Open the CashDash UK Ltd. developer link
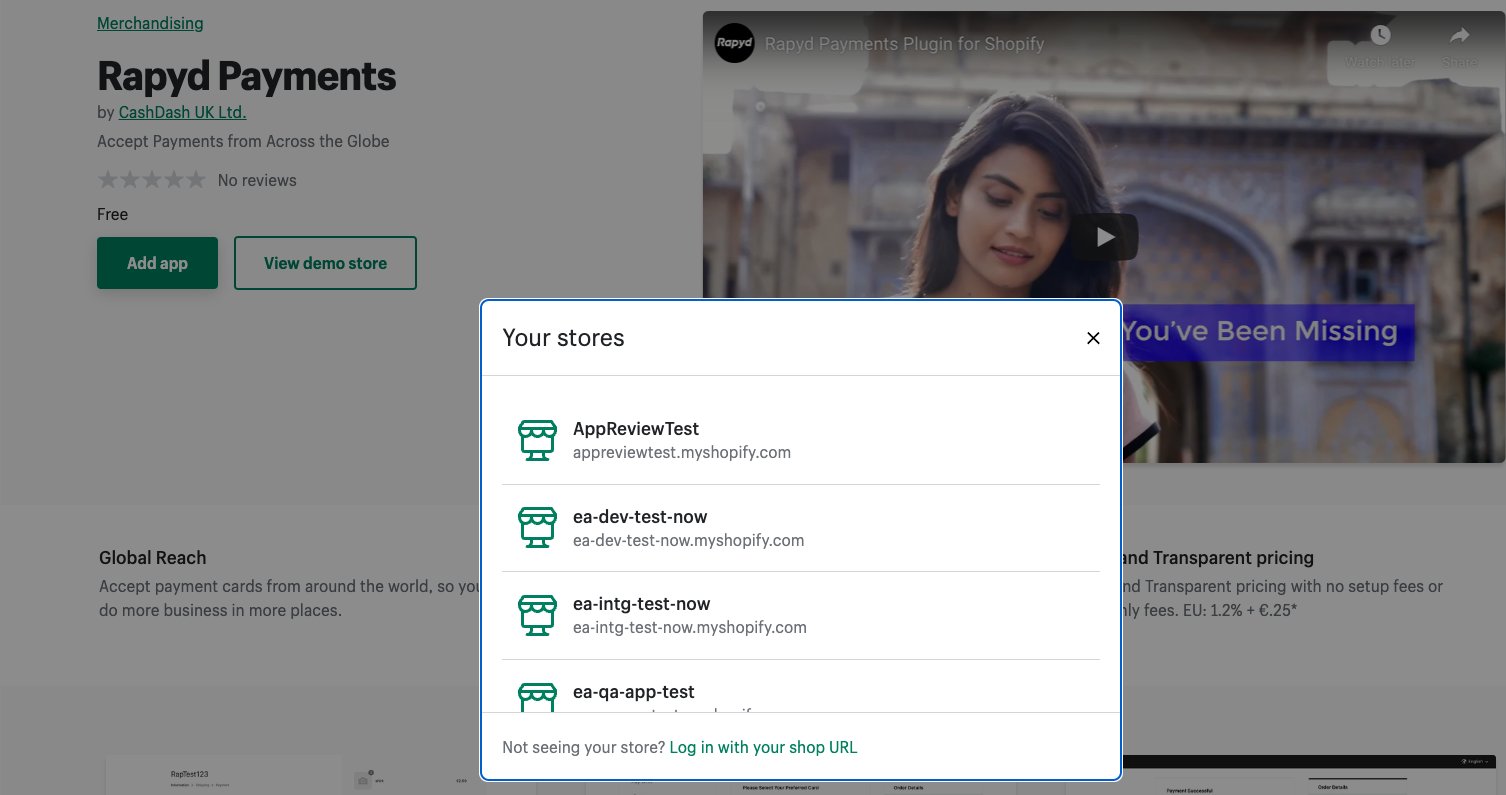1506x795 pixels. click(182, 112)
